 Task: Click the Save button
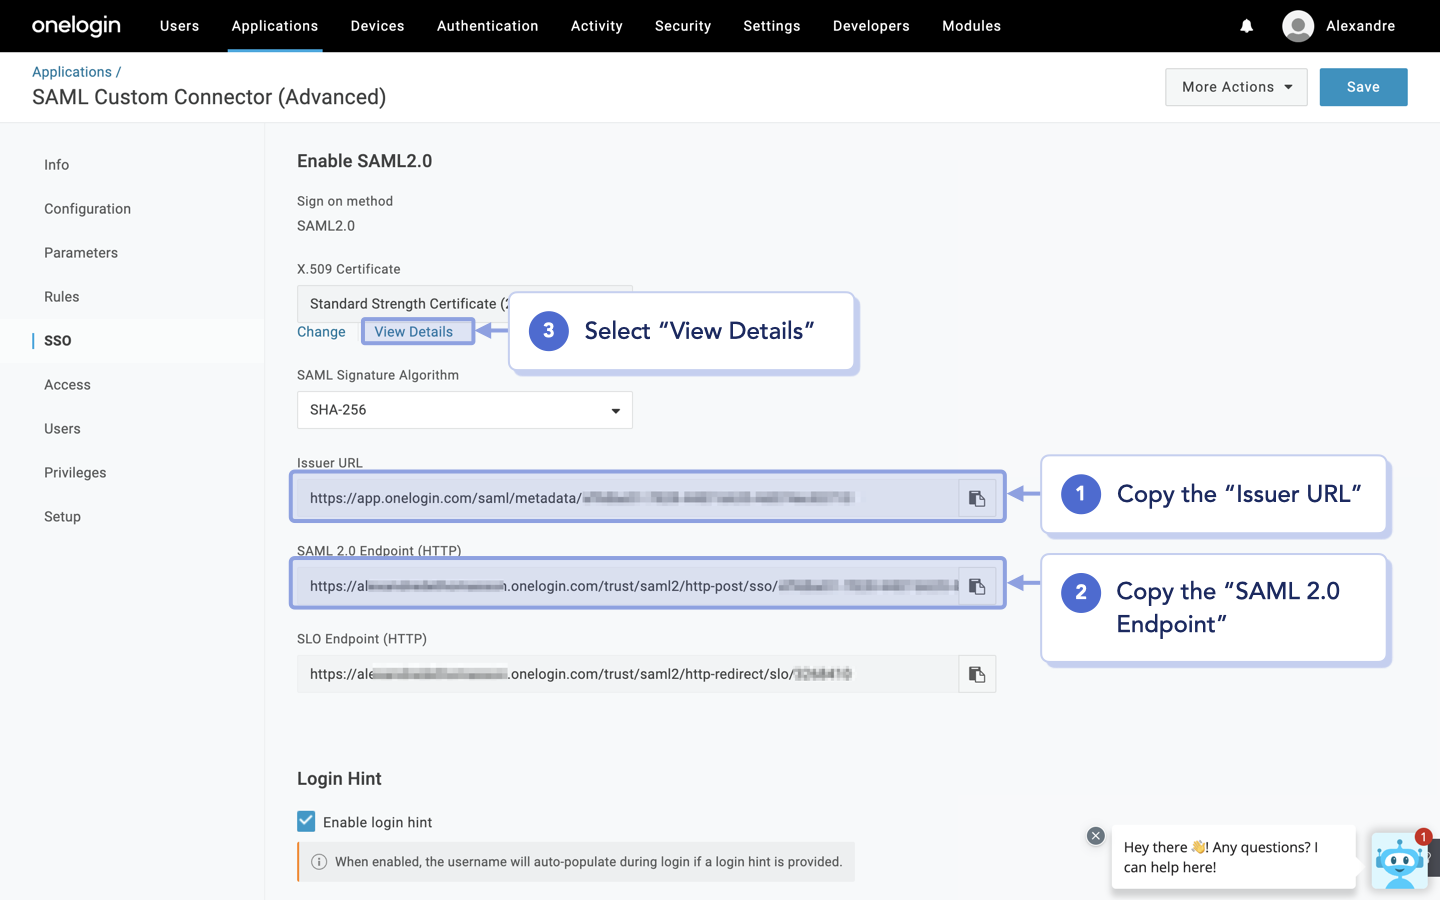coord(1363,87)
